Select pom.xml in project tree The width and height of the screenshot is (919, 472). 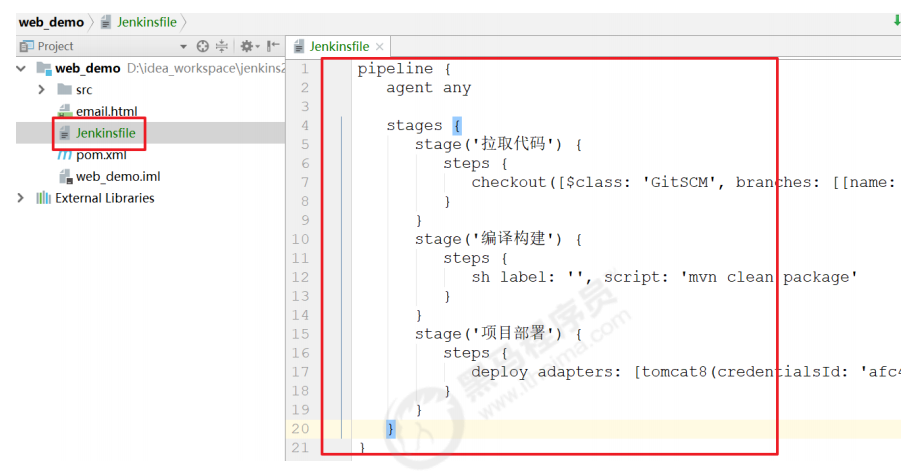101,155
